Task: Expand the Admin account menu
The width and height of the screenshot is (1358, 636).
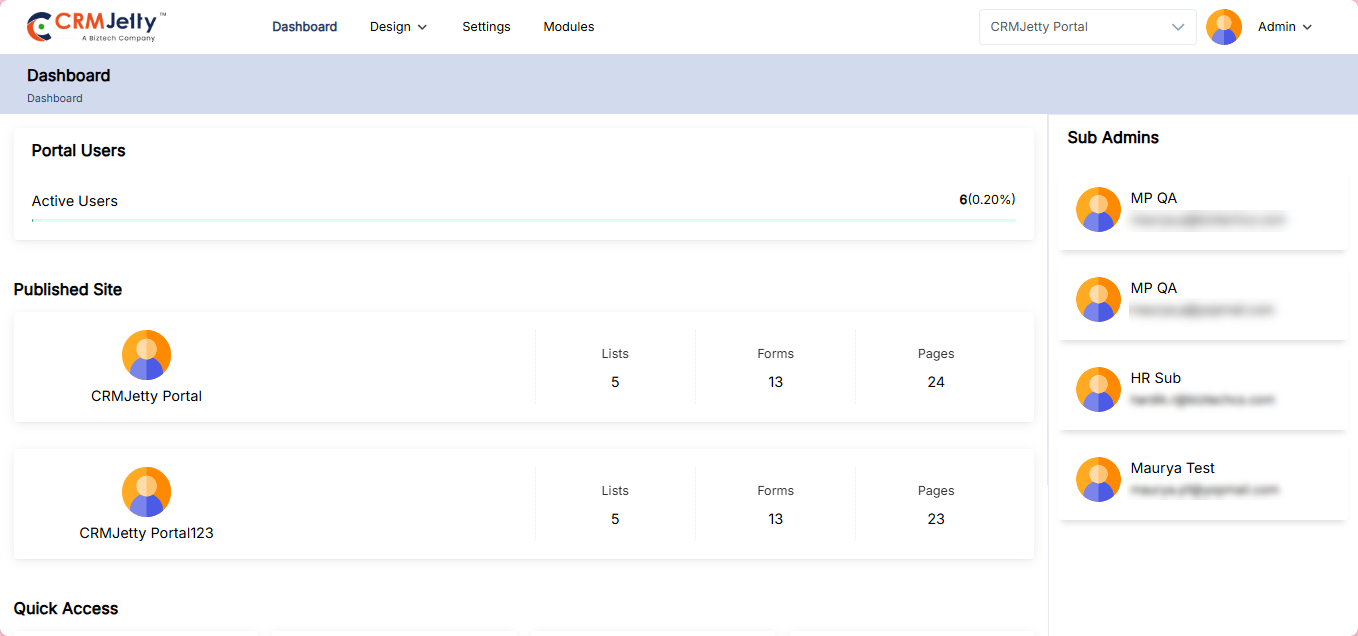Action: coord(1284,27)
